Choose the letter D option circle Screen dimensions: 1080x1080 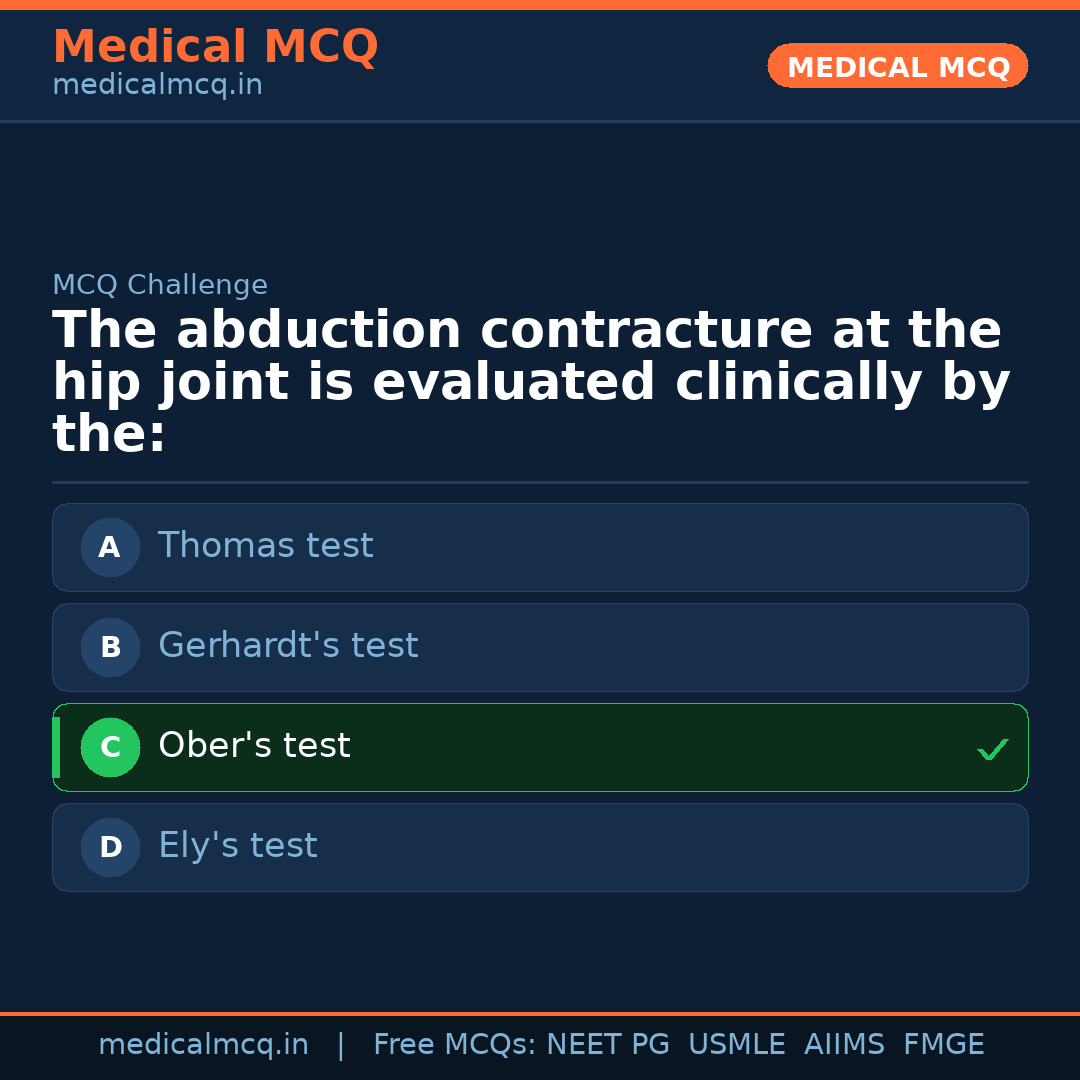click(110, 847)
